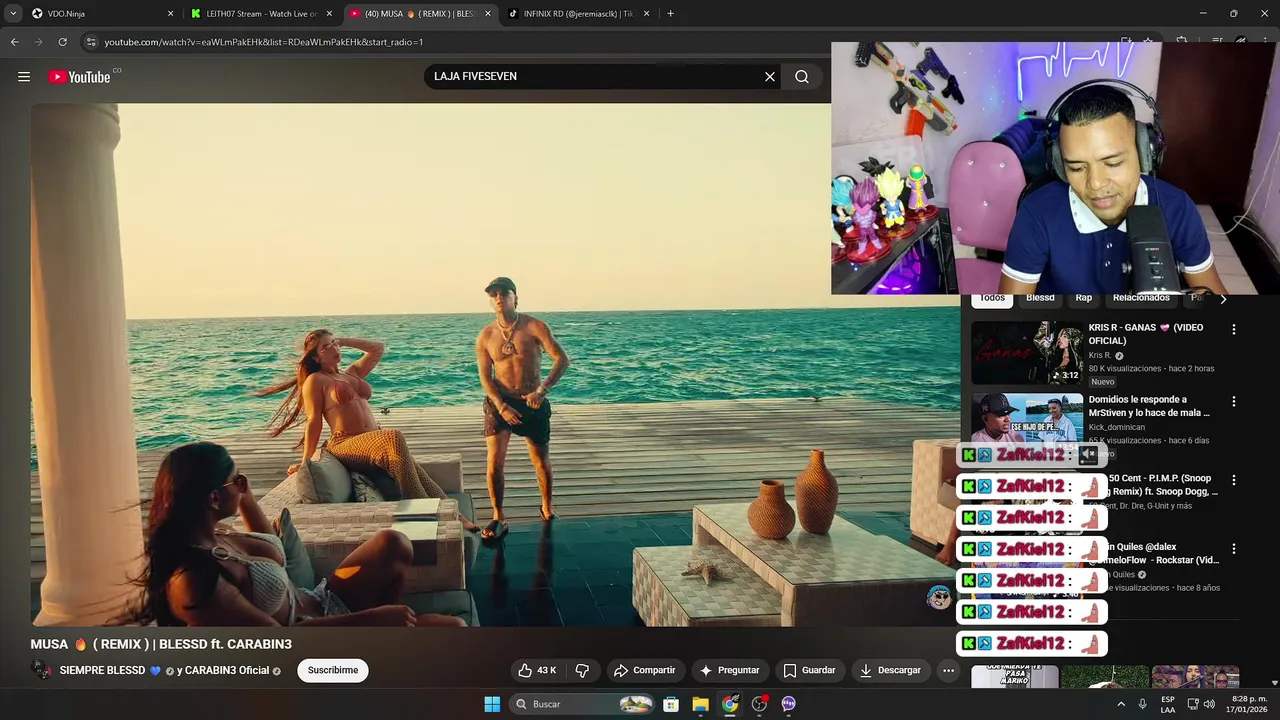Share the video via Compartir
This screenshot has height=720, width=1280.
tap(644, 670)
